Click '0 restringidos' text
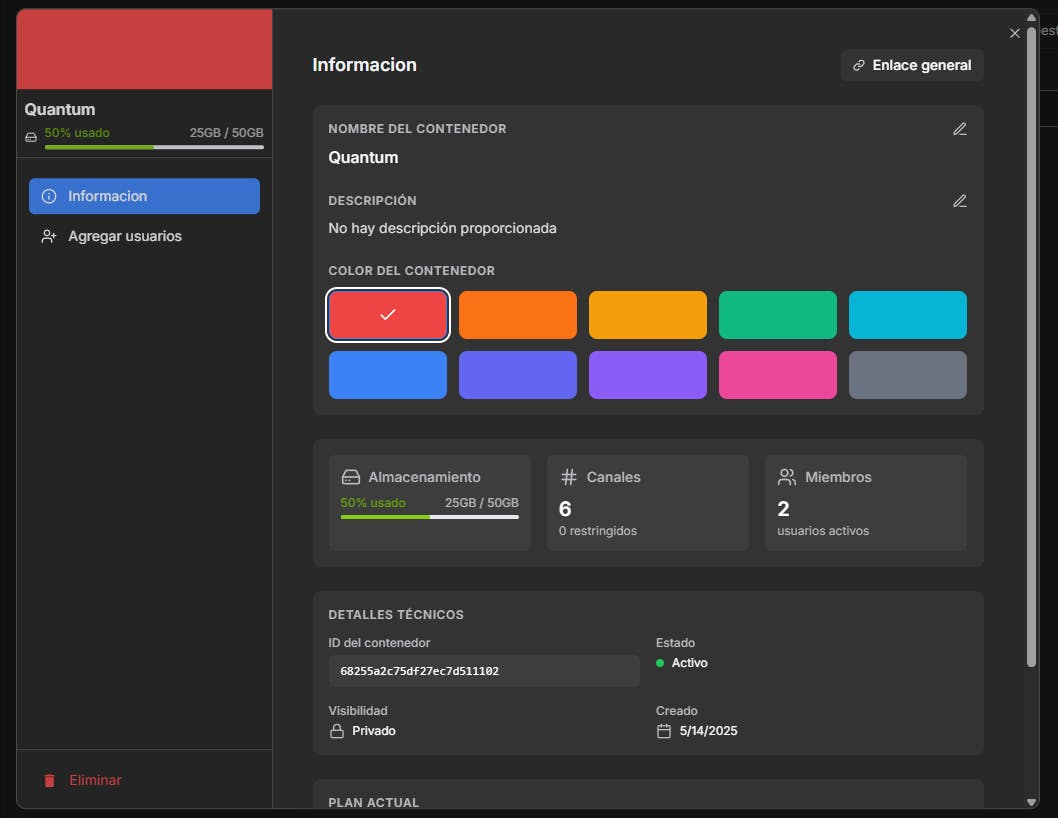Viewport: 1058px width, 818px height. (598, 531)
